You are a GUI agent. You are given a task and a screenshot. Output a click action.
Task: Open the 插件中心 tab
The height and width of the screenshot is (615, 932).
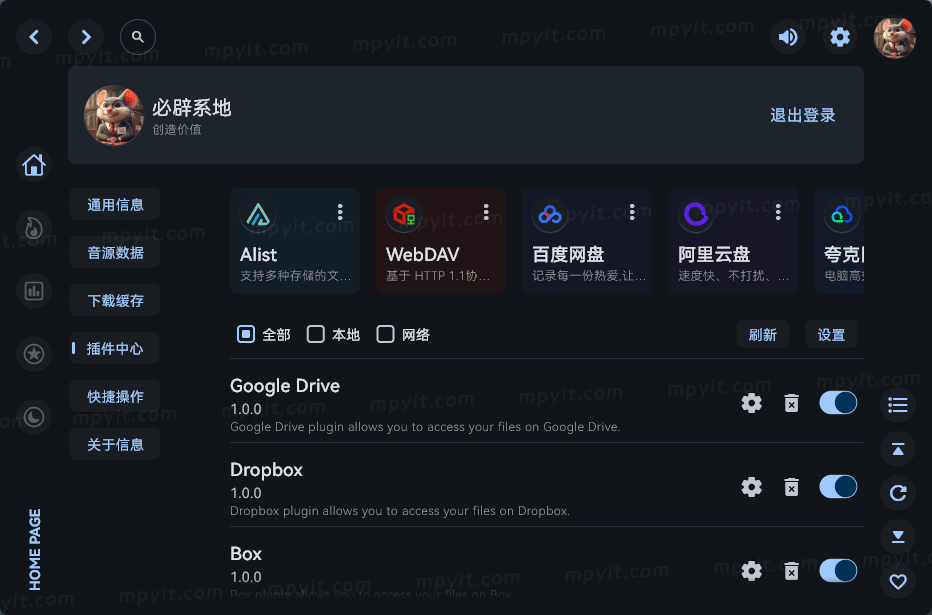tap(115, 348)
